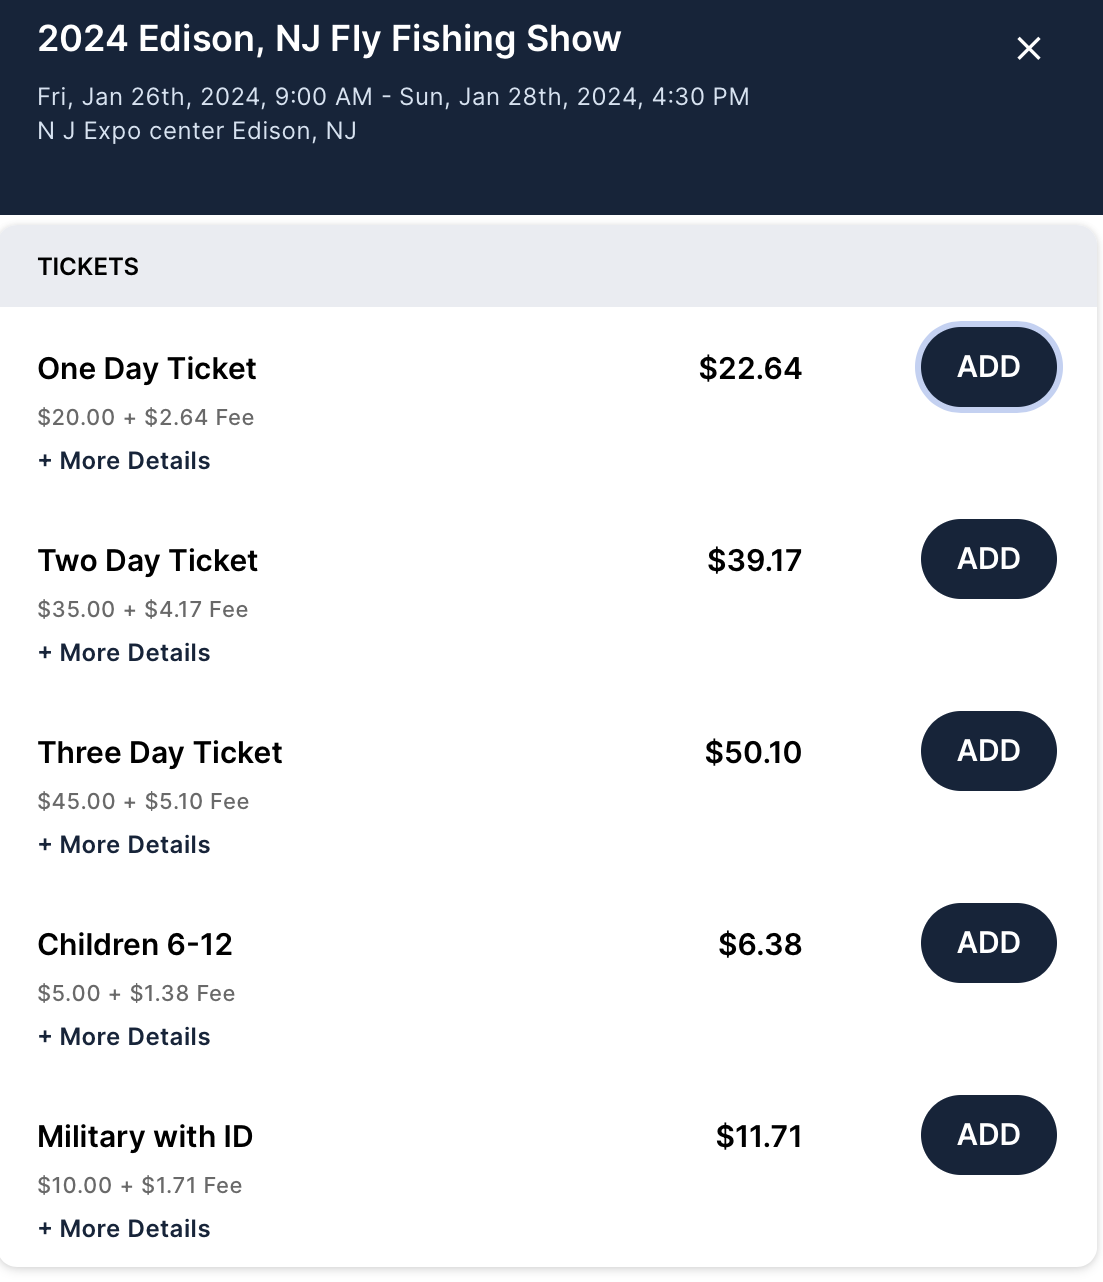Click the Three Day Ticket title

(x=160, y=753)
